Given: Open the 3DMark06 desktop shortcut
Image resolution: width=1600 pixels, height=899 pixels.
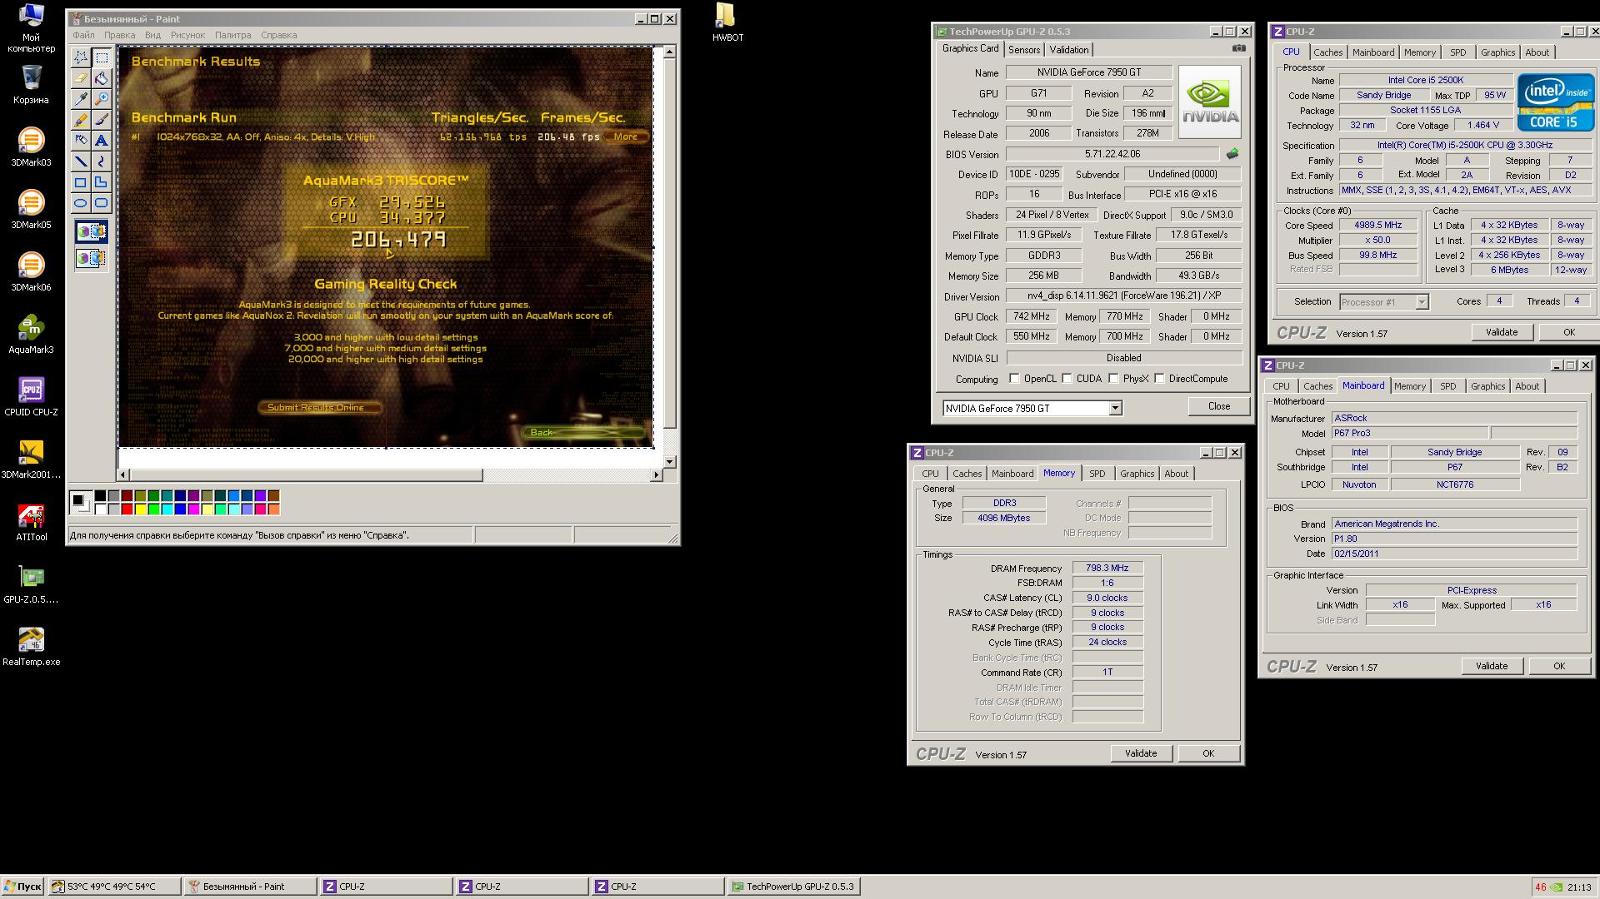Looking at the screenshot, I should pyautogui.click(x=31, y=271).
